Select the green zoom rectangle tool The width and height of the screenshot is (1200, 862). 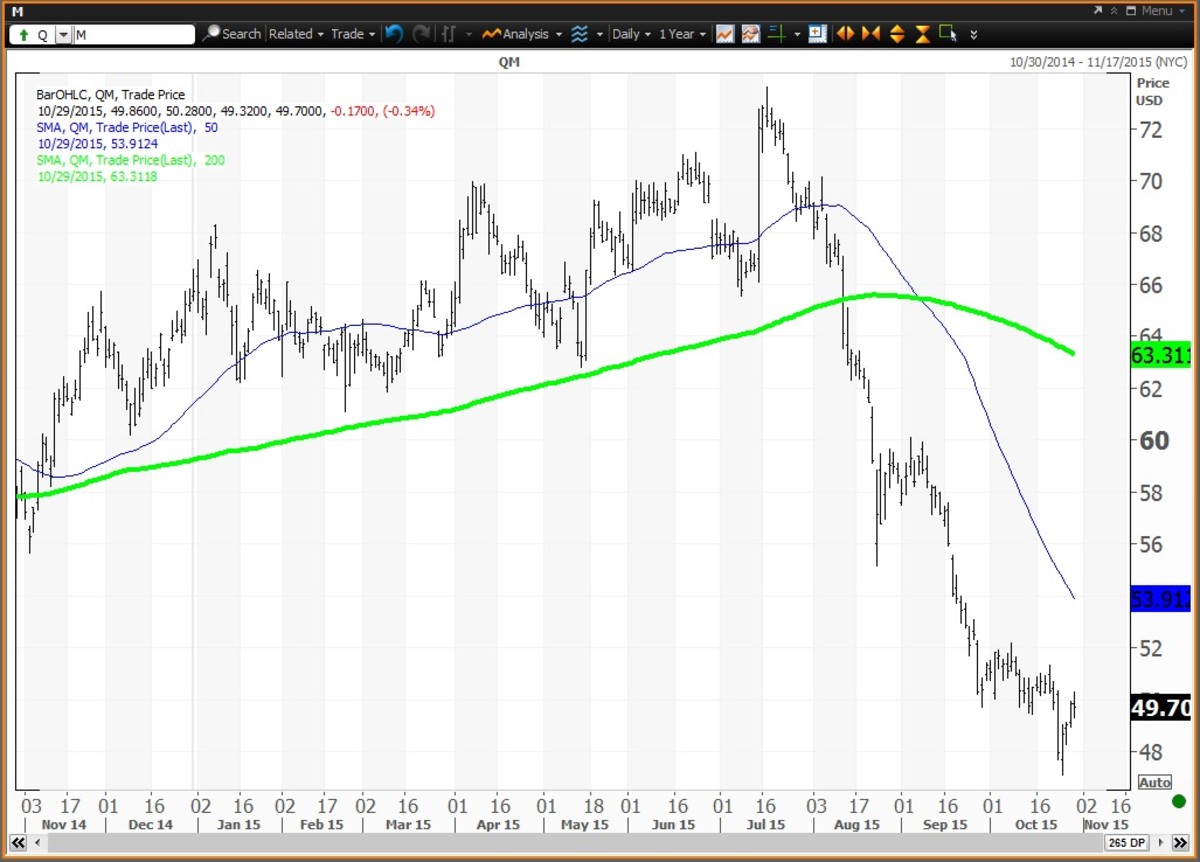[x=948, y=34]
